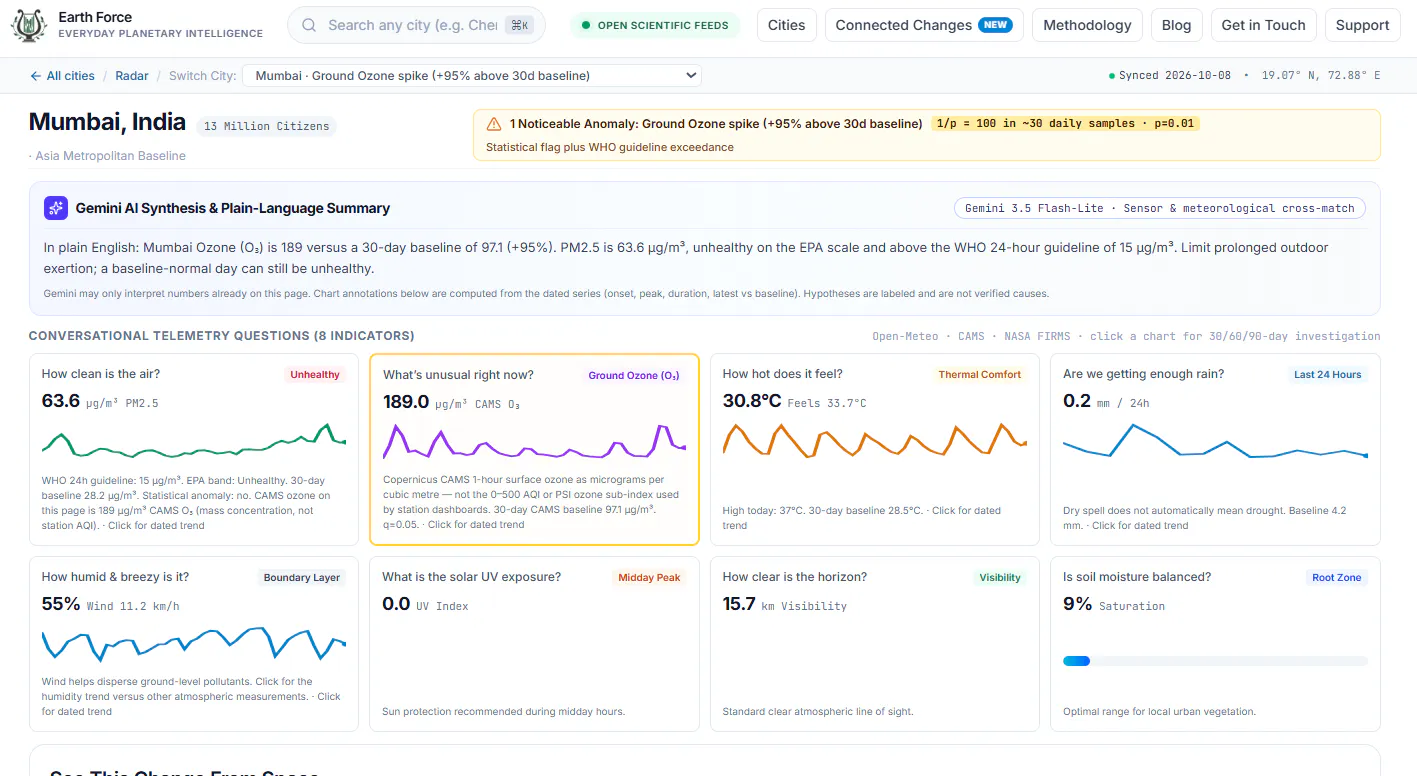Viewport: 1417px width, 776px height.
Task: Open the Cities nav item
Action: [x=786, y=25]
